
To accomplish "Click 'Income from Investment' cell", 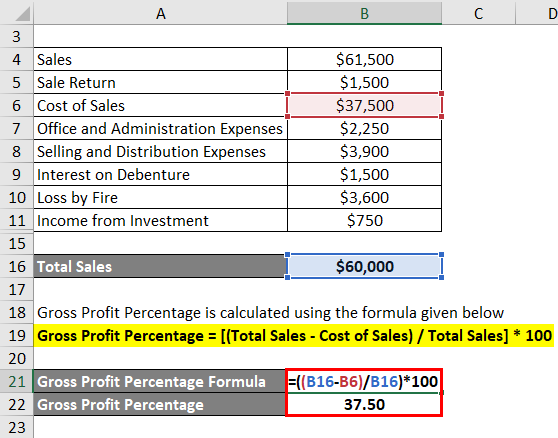I will [160, 221].
